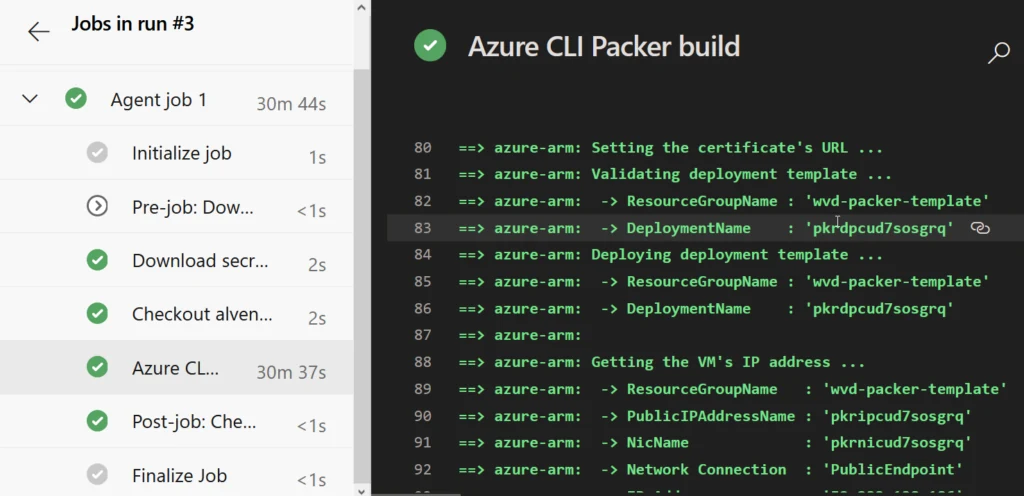Click the grey status icon for Initialize job
Image resolution: width=1024 pixels, height=496 pixels.
97,153
